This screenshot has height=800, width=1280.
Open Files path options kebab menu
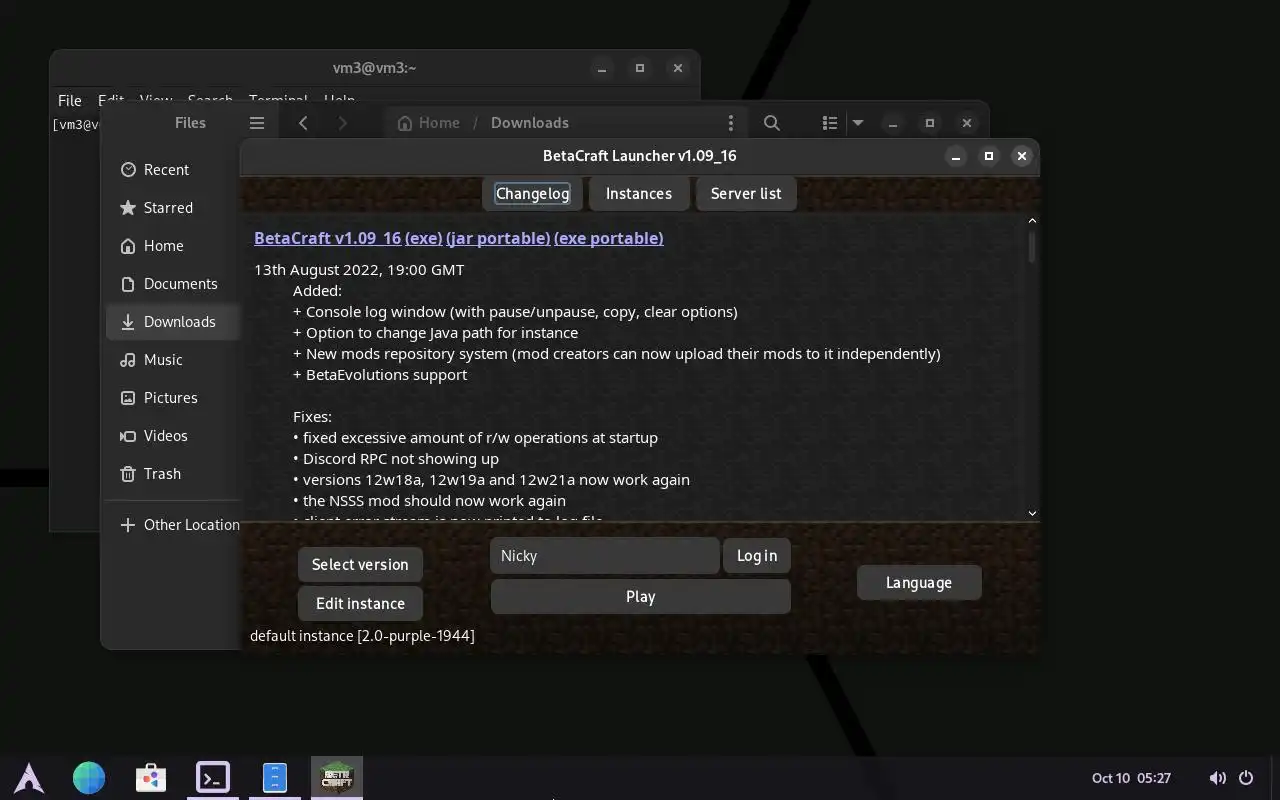coord(731,123)
